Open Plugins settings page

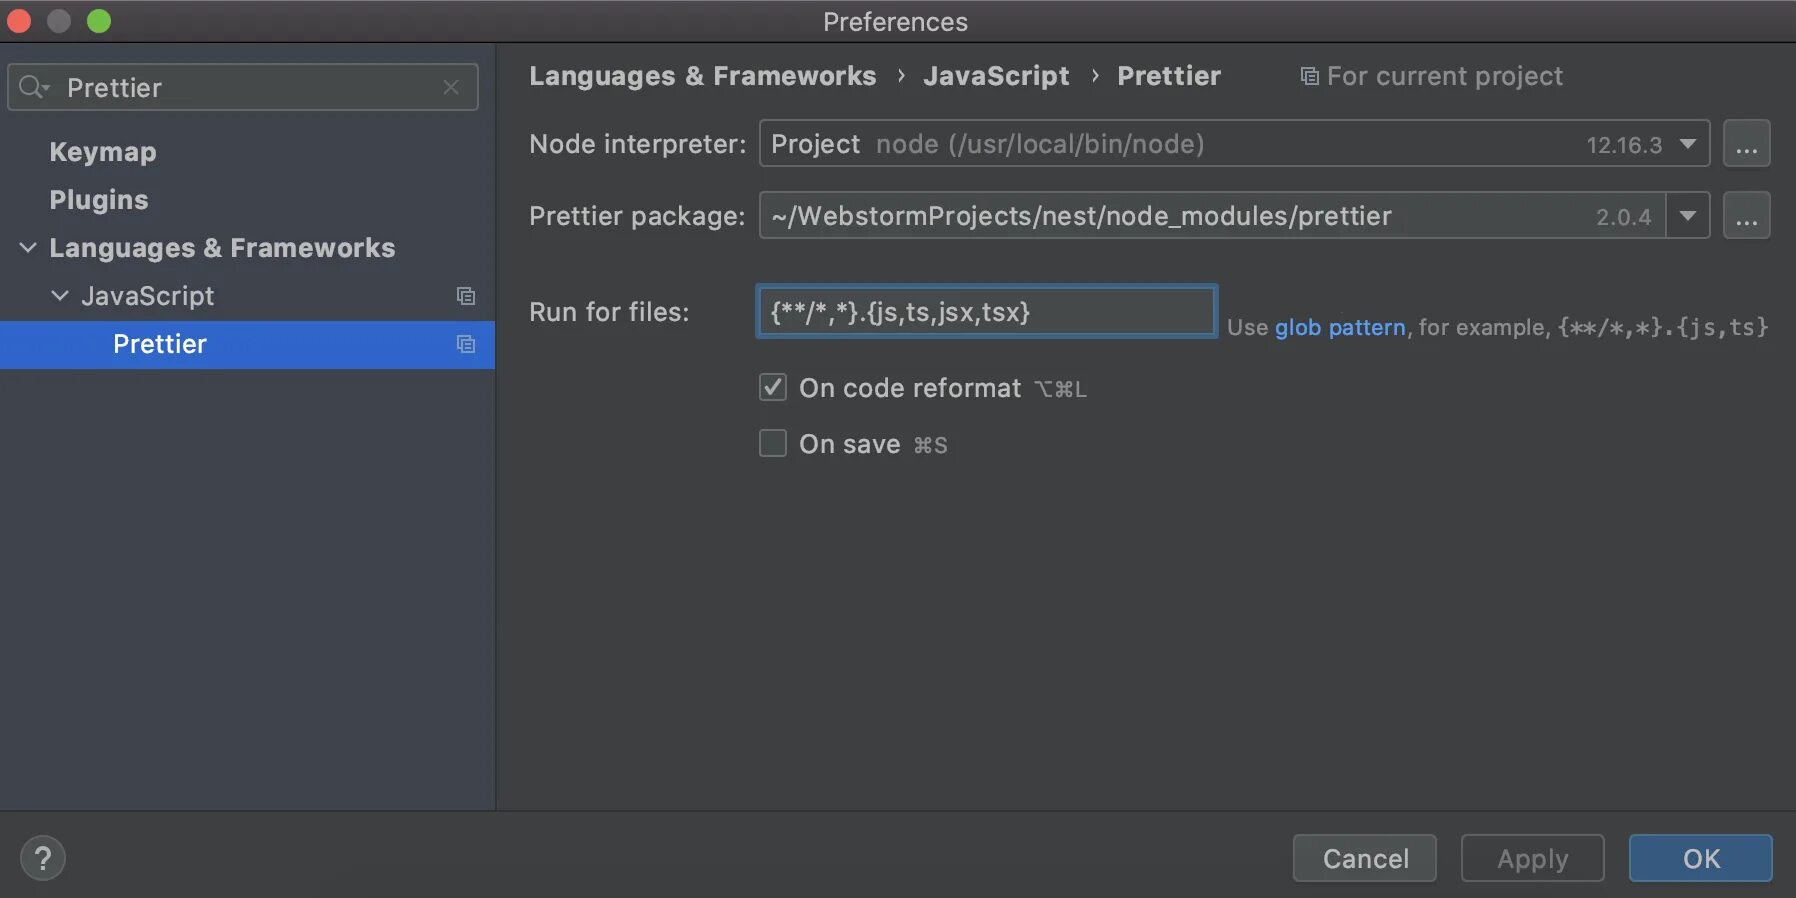(x=99, y=200)
